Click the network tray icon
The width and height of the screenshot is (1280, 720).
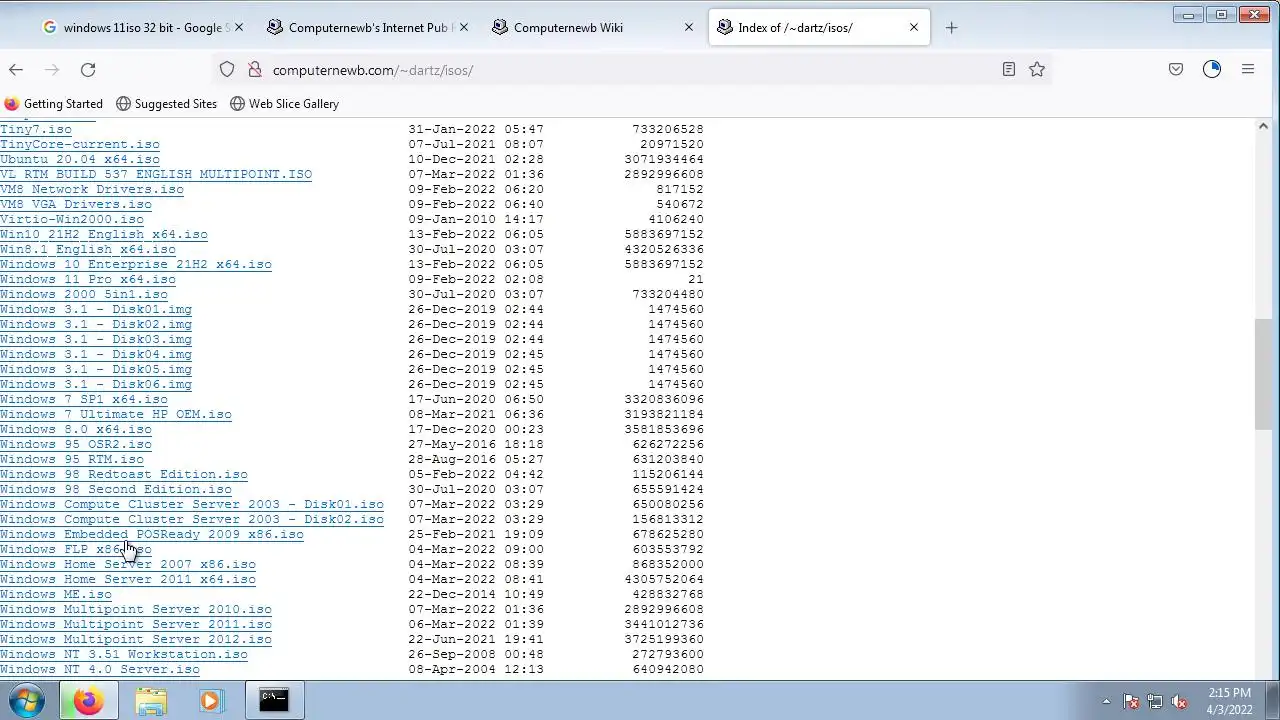1155,702
